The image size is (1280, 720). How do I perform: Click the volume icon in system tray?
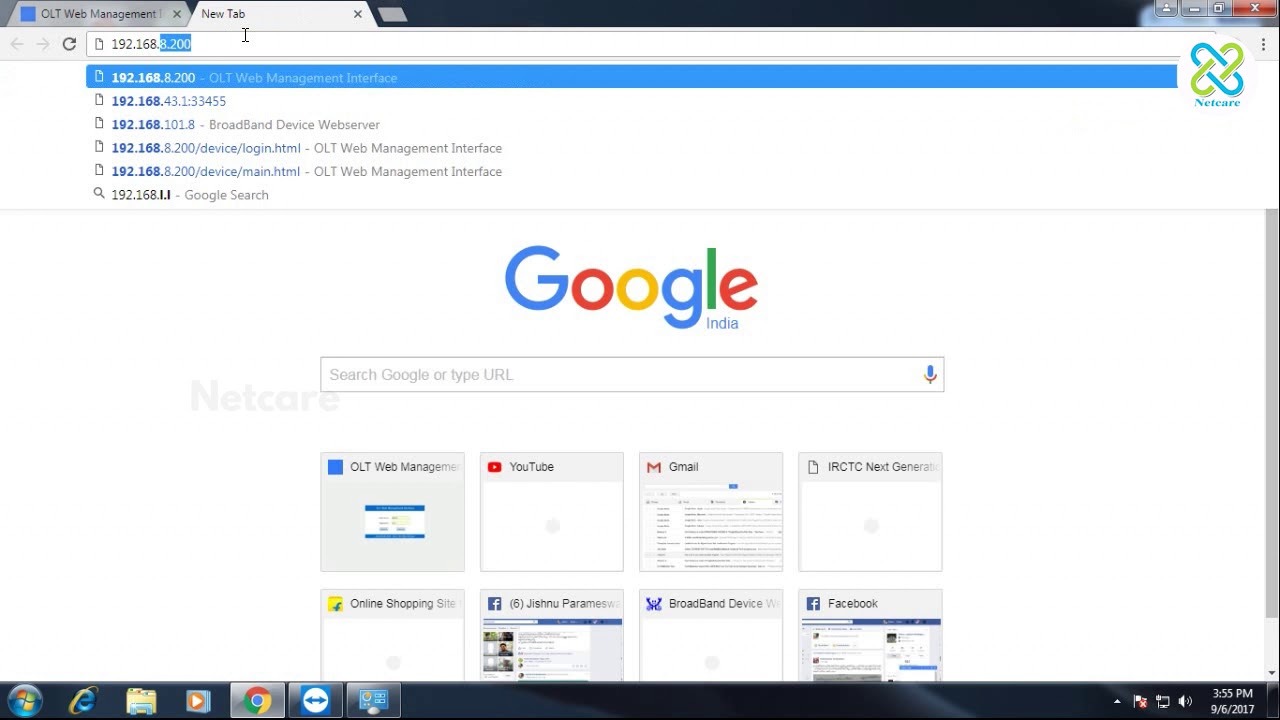[1186, 701]
